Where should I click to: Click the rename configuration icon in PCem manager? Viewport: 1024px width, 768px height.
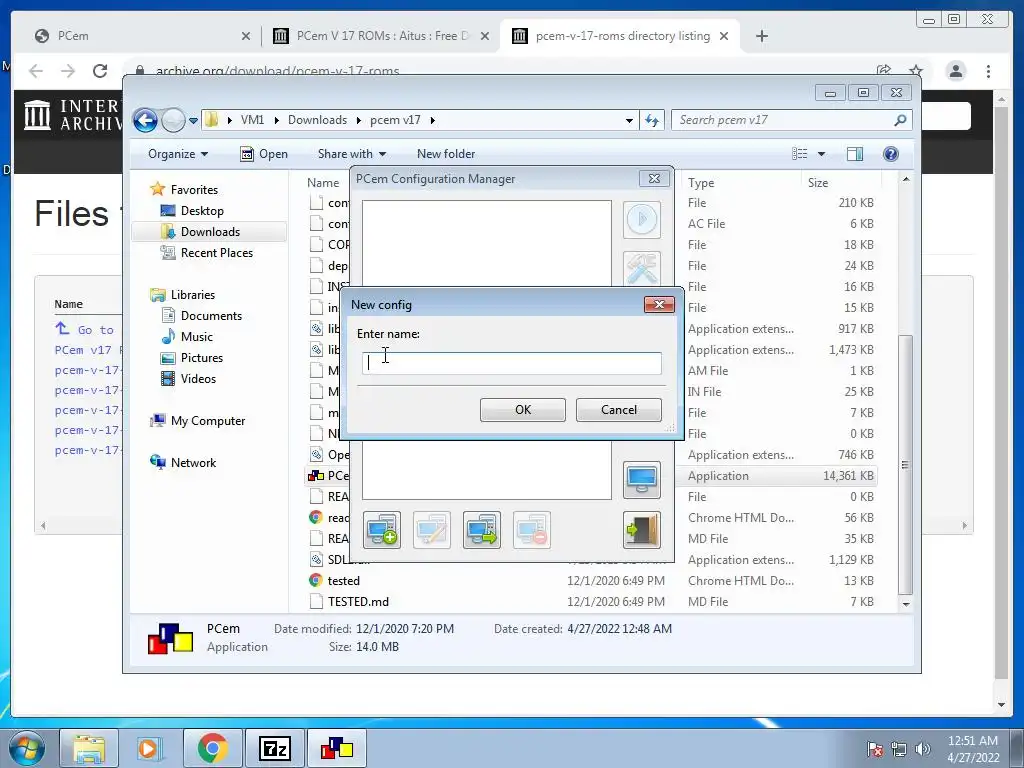pyautogui.click(x=432, y=530)
